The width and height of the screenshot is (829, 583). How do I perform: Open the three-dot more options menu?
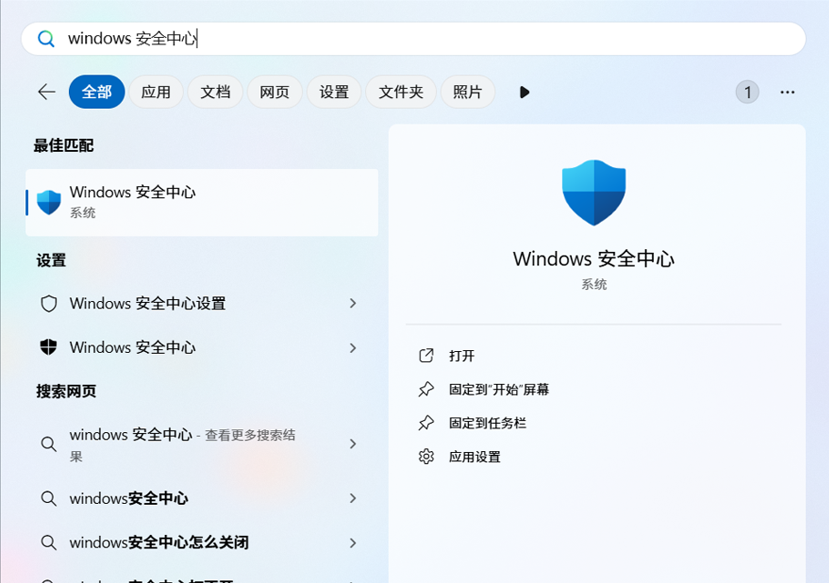coord(787,92)
